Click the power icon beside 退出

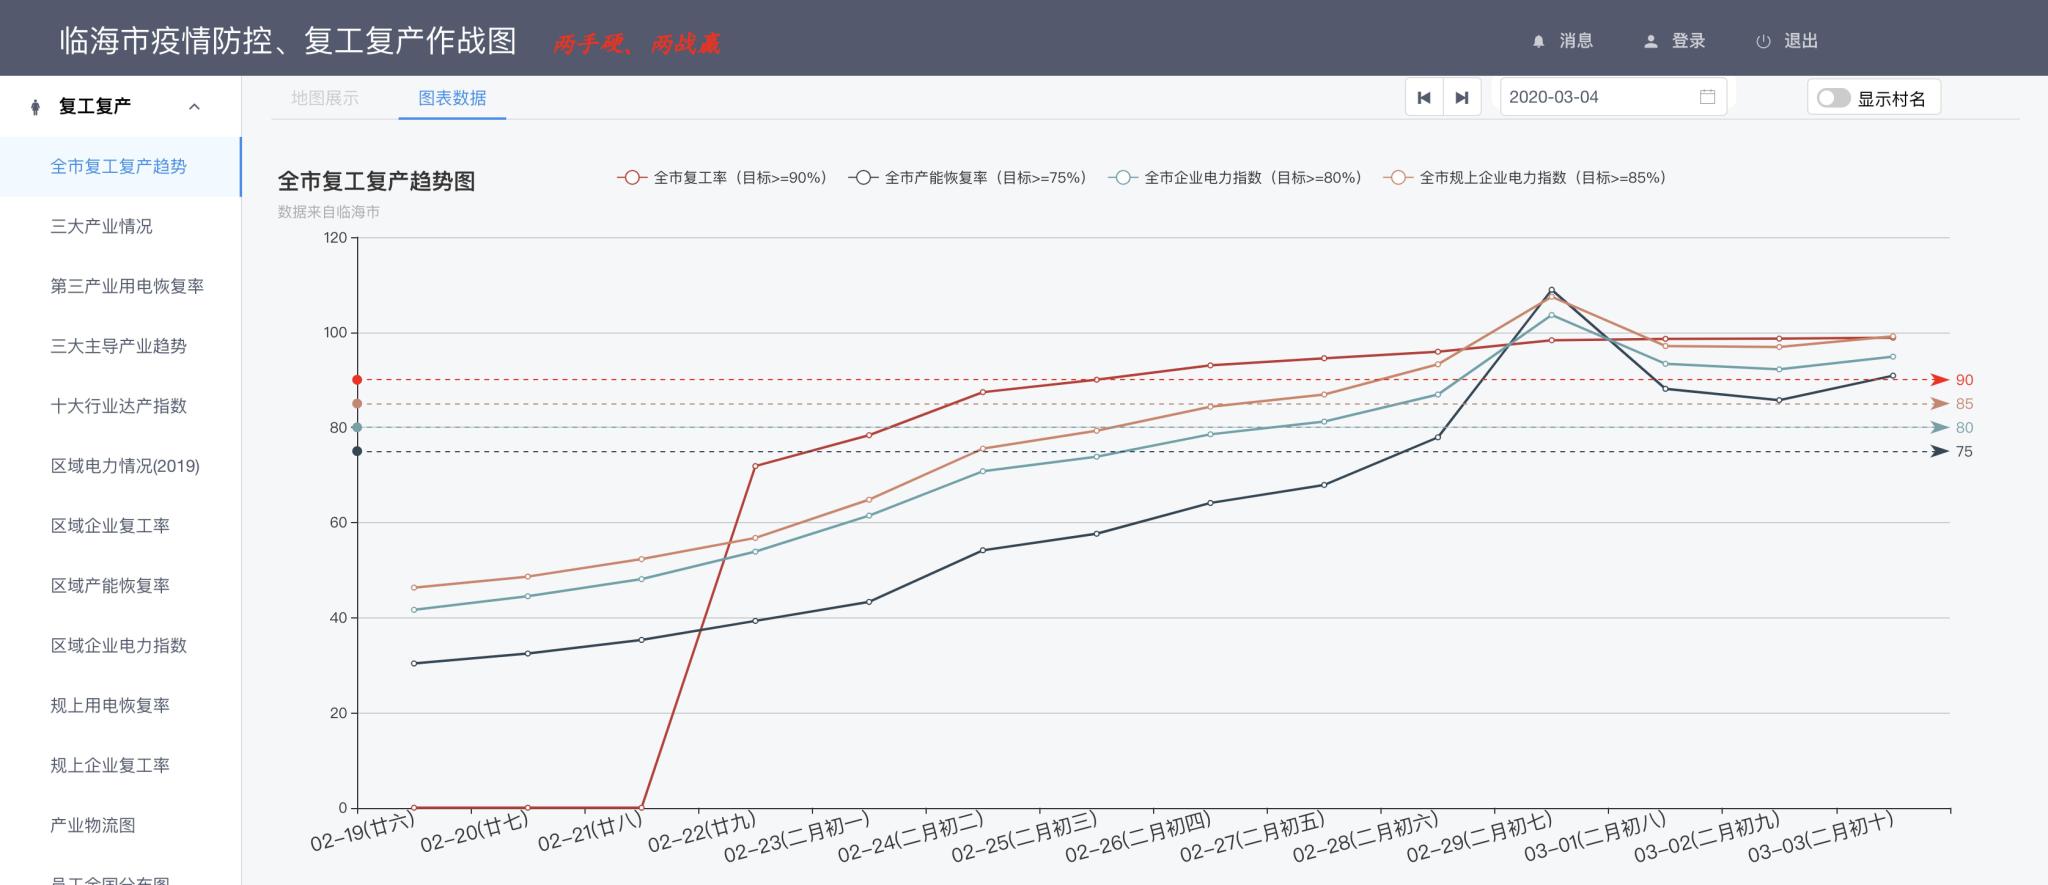tap(1763, 42)
